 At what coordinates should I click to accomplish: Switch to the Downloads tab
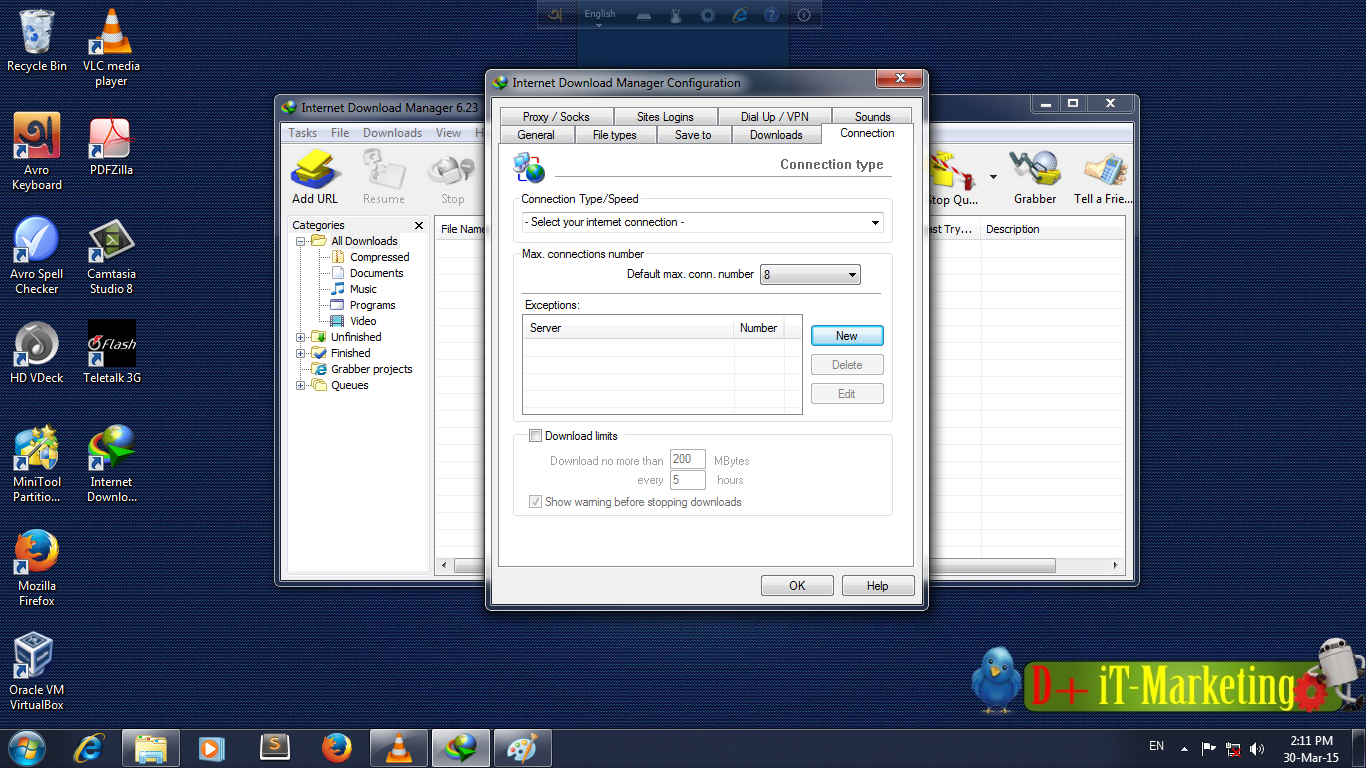pyautogui.click(x=776, y=135)
